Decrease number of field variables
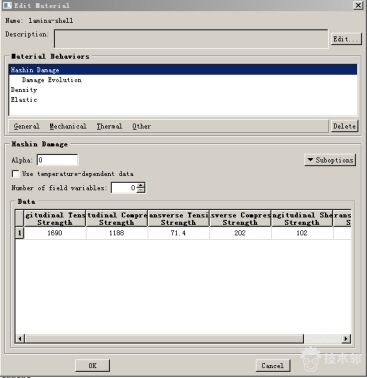This screenshot has width=367, height=378. 141,190
